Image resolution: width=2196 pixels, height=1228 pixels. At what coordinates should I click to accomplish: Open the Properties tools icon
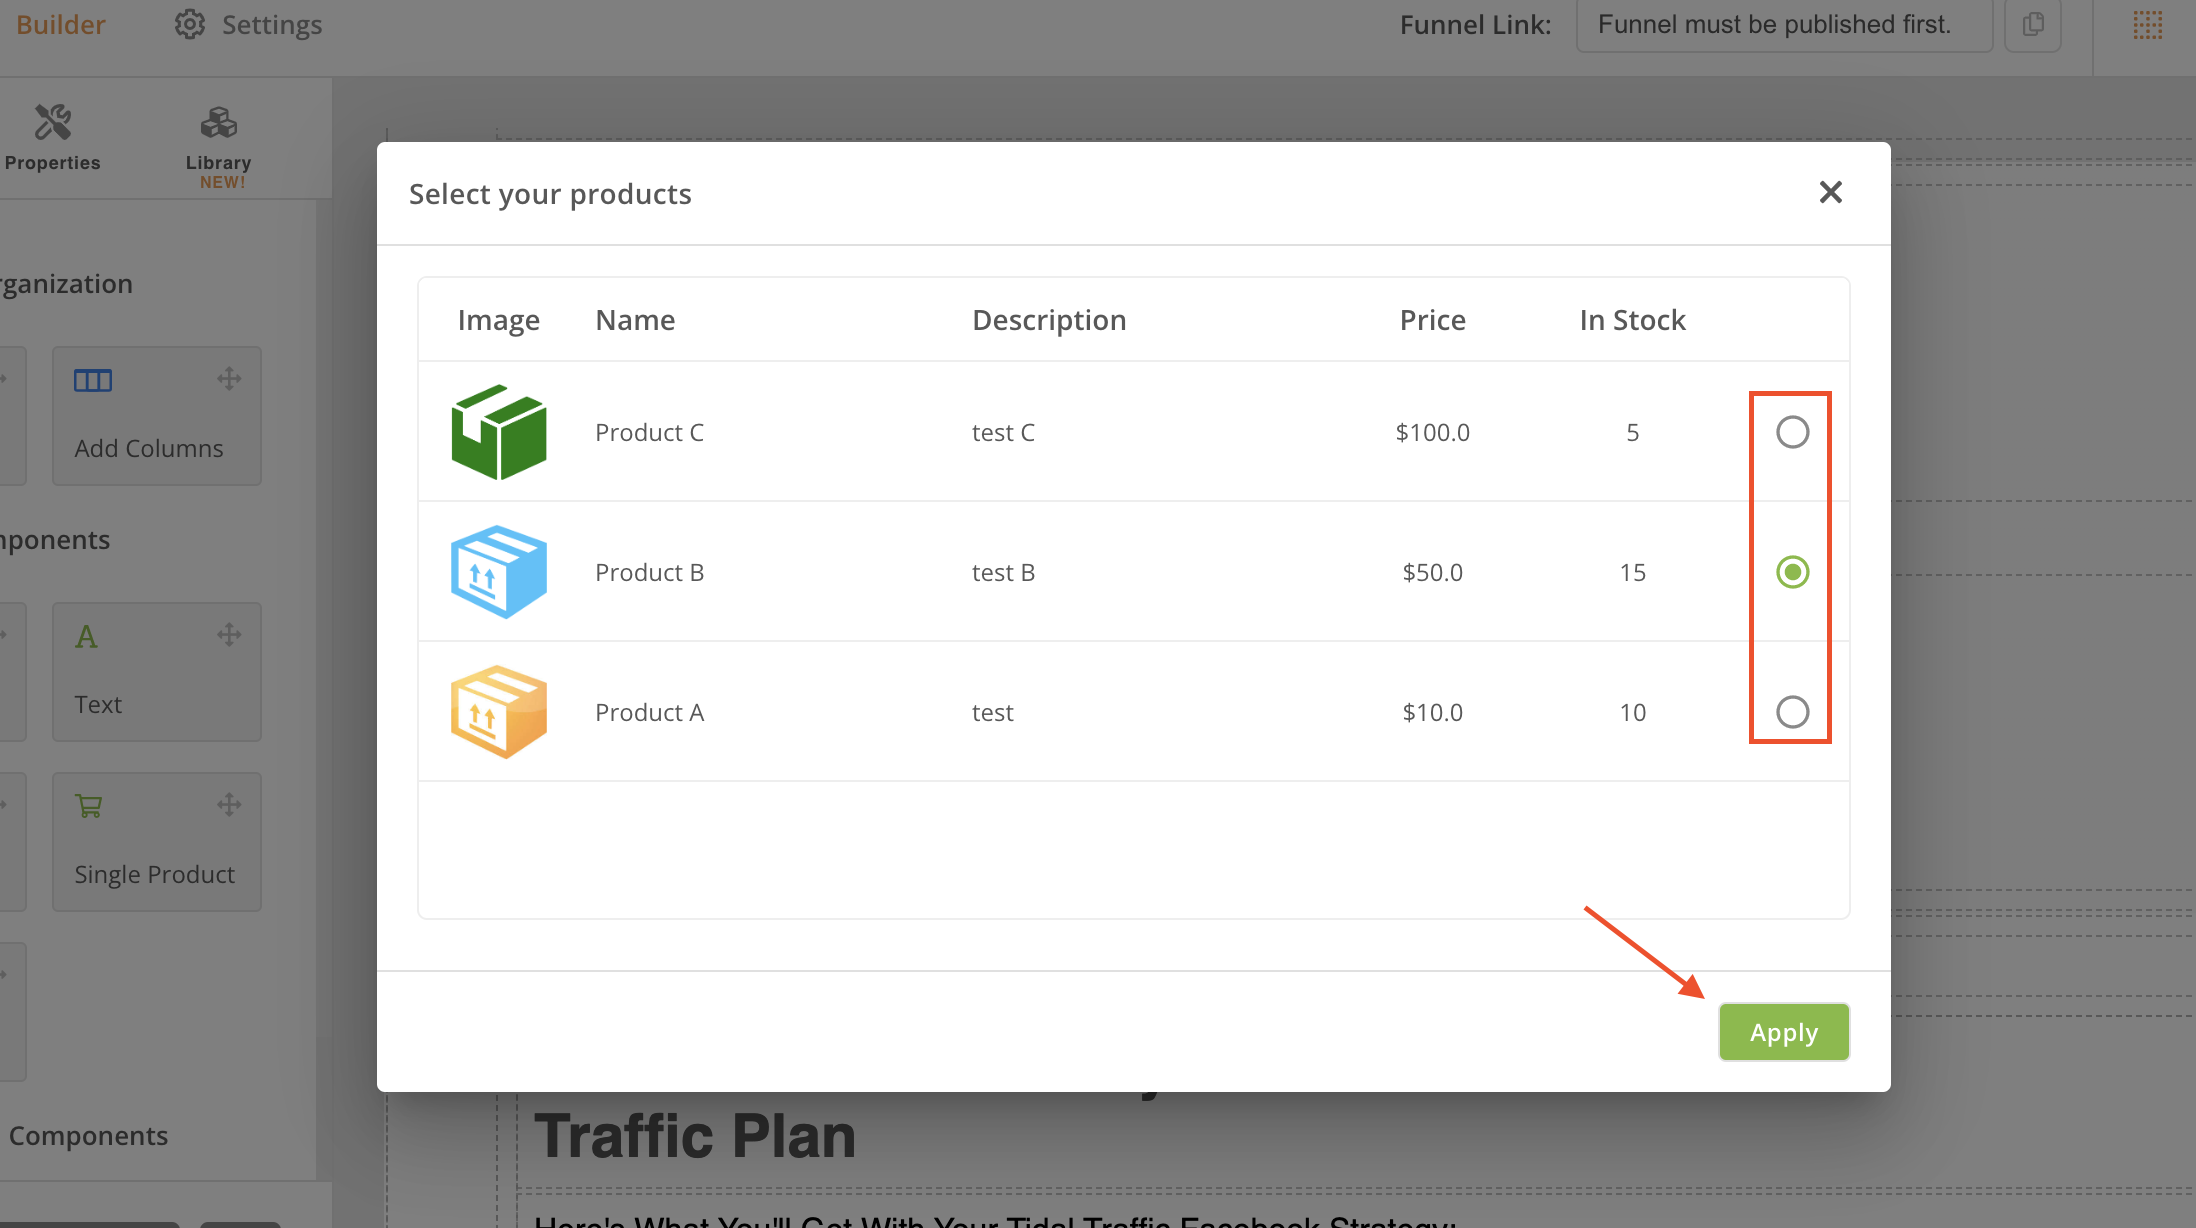pyautogui.click(x=53, y=123)
